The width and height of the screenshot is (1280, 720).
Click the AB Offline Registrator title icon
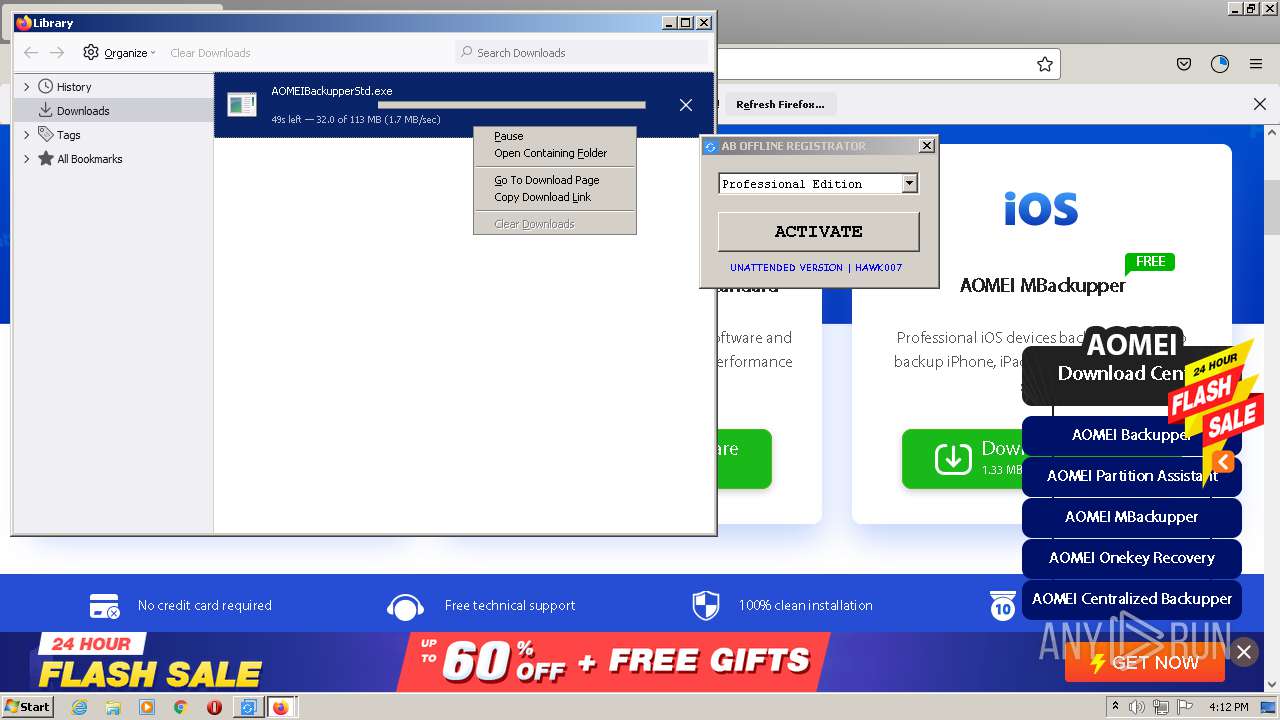pyautogui.click(x=710, y=146)
